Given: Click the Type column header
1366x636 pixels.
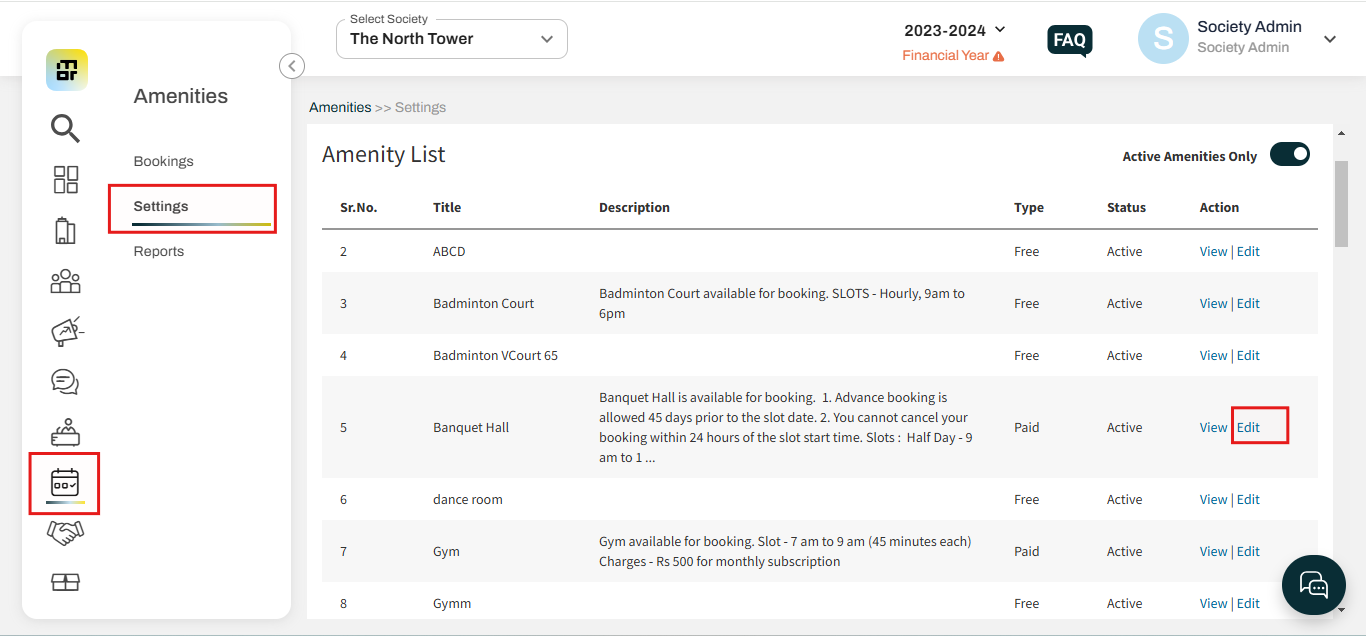Looking at the screenshot, I should pyautogui.click(x=1029, y=207).
